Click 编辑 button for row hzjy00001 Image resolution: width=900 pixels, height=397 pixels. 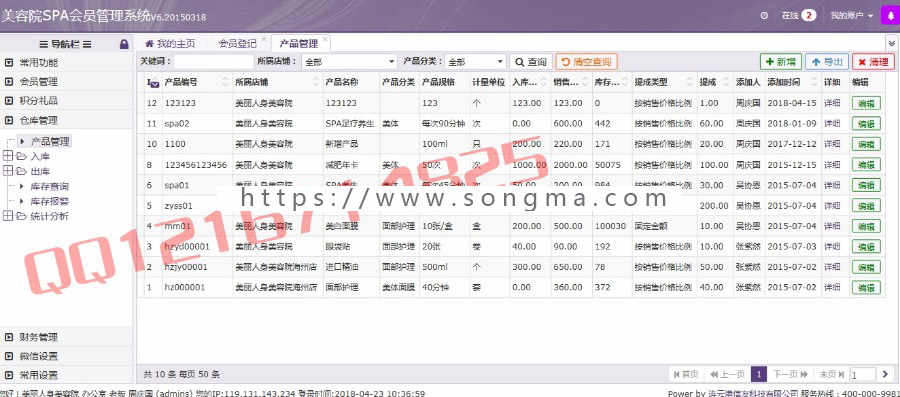coord(866,267)
